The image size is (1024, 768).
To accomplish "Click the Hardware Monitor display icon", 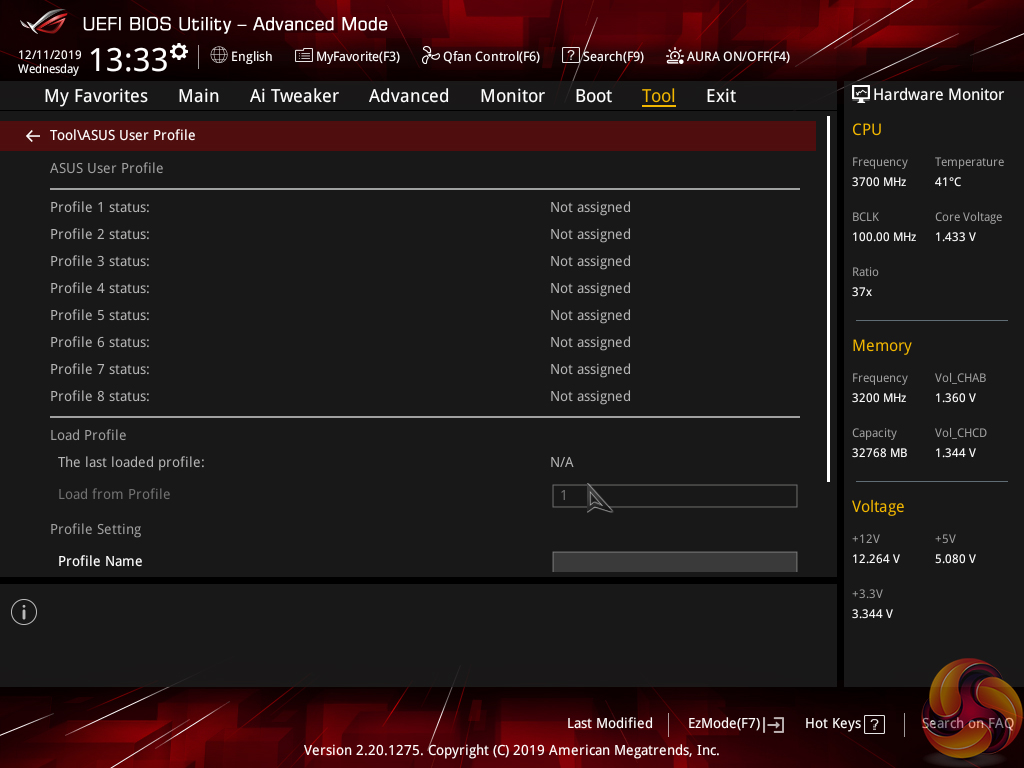I will (x=861, y=94).
